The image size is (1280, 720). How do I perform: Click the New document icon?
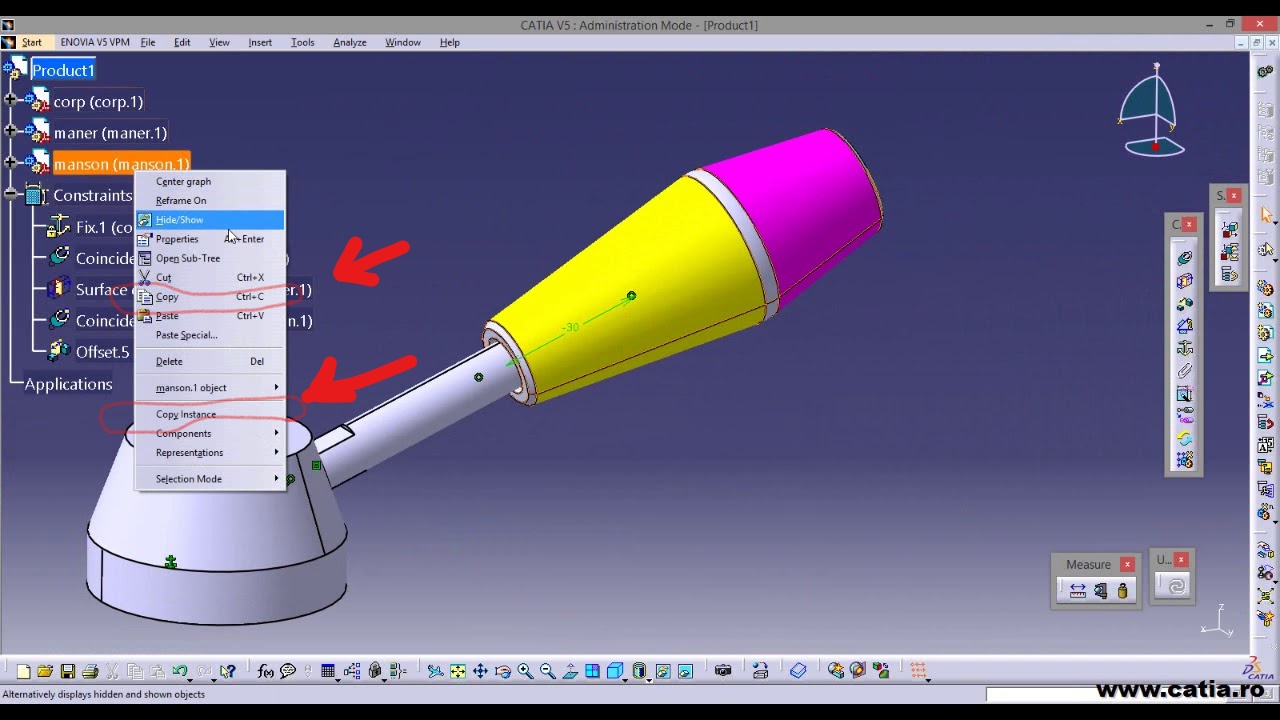tap(24, 671)
